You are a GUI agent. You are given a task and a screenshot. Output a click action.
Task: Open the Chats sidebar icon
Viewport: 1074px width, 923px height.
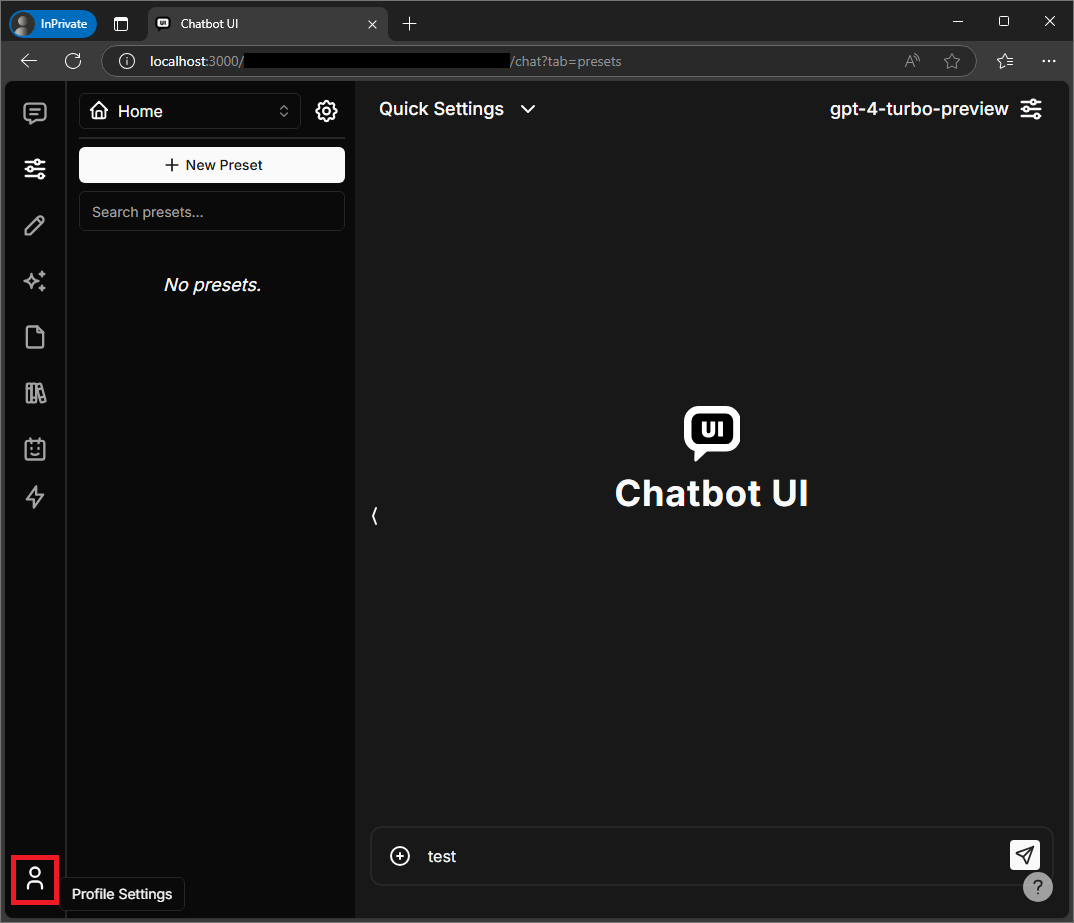click(35, 113)
